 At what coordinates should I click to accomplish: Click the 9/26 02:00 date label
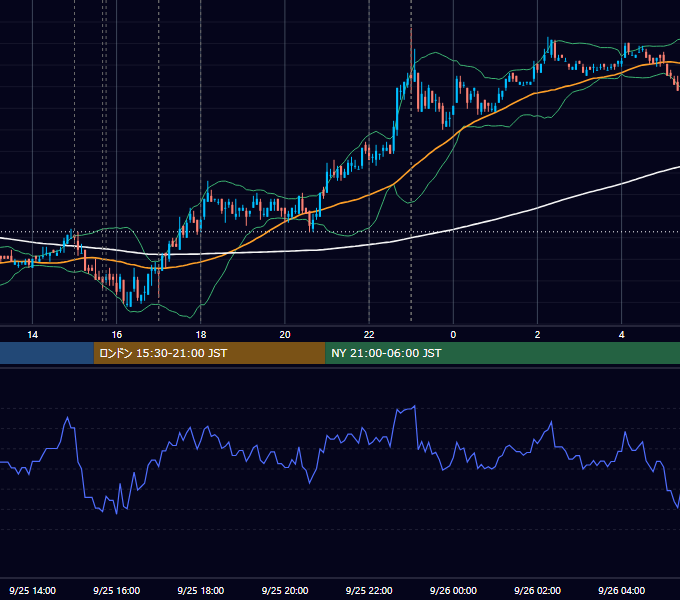(537, 590)
